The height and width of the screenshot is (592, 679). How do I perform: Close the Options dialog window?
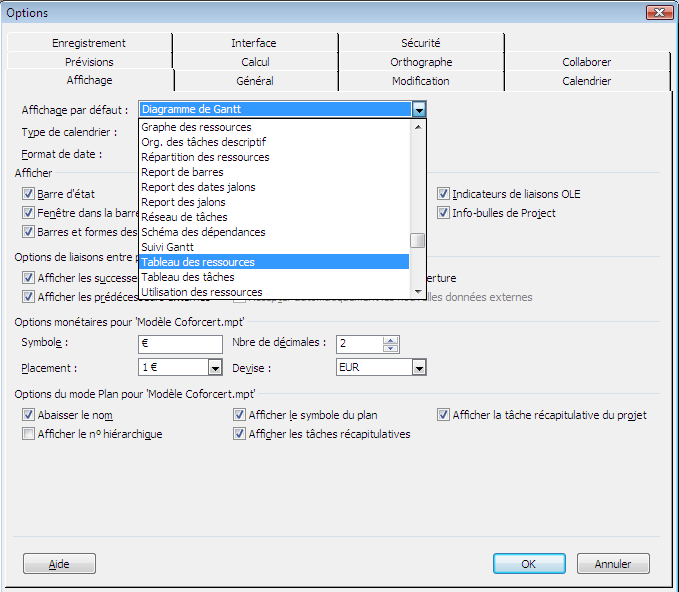click(658, 12)
